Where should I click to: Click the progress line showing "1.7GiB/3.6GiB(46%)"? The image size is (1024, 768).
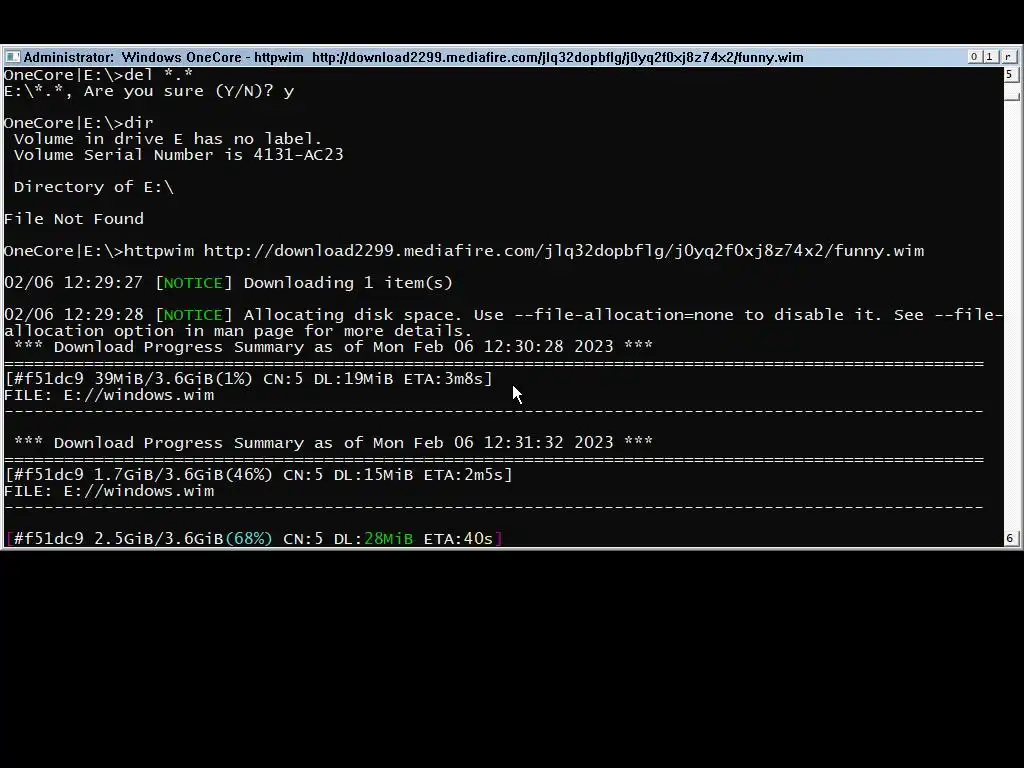click(x=258, y=475)
